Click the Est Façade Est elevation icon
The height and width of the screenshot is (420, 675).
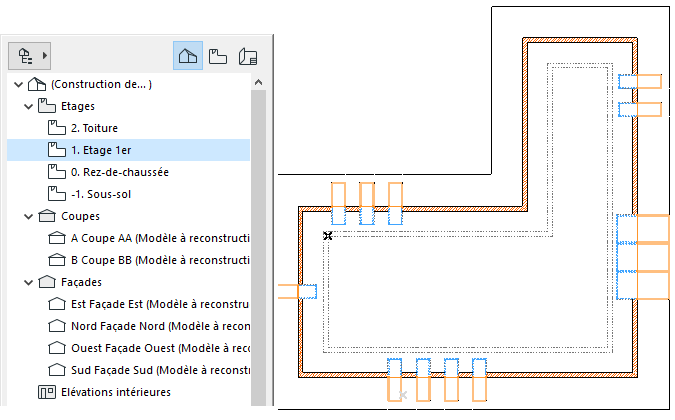click(x=57, y=304)
